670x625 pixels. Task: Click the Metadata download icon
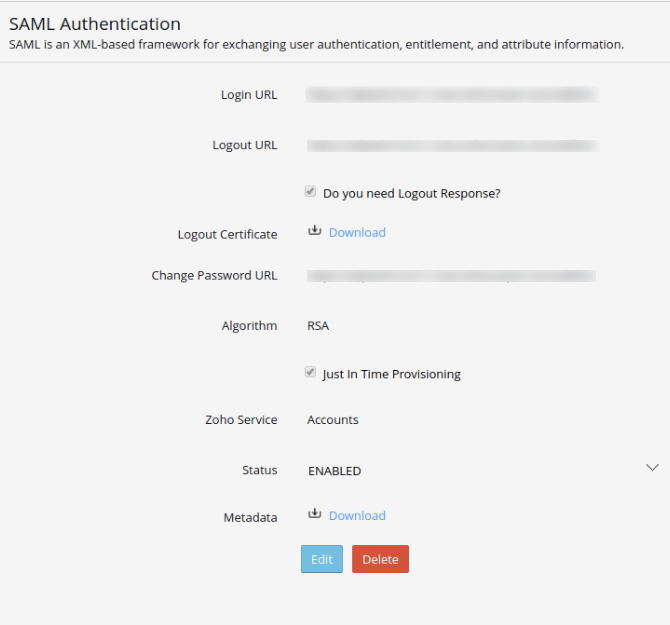(x=314, y=514)
